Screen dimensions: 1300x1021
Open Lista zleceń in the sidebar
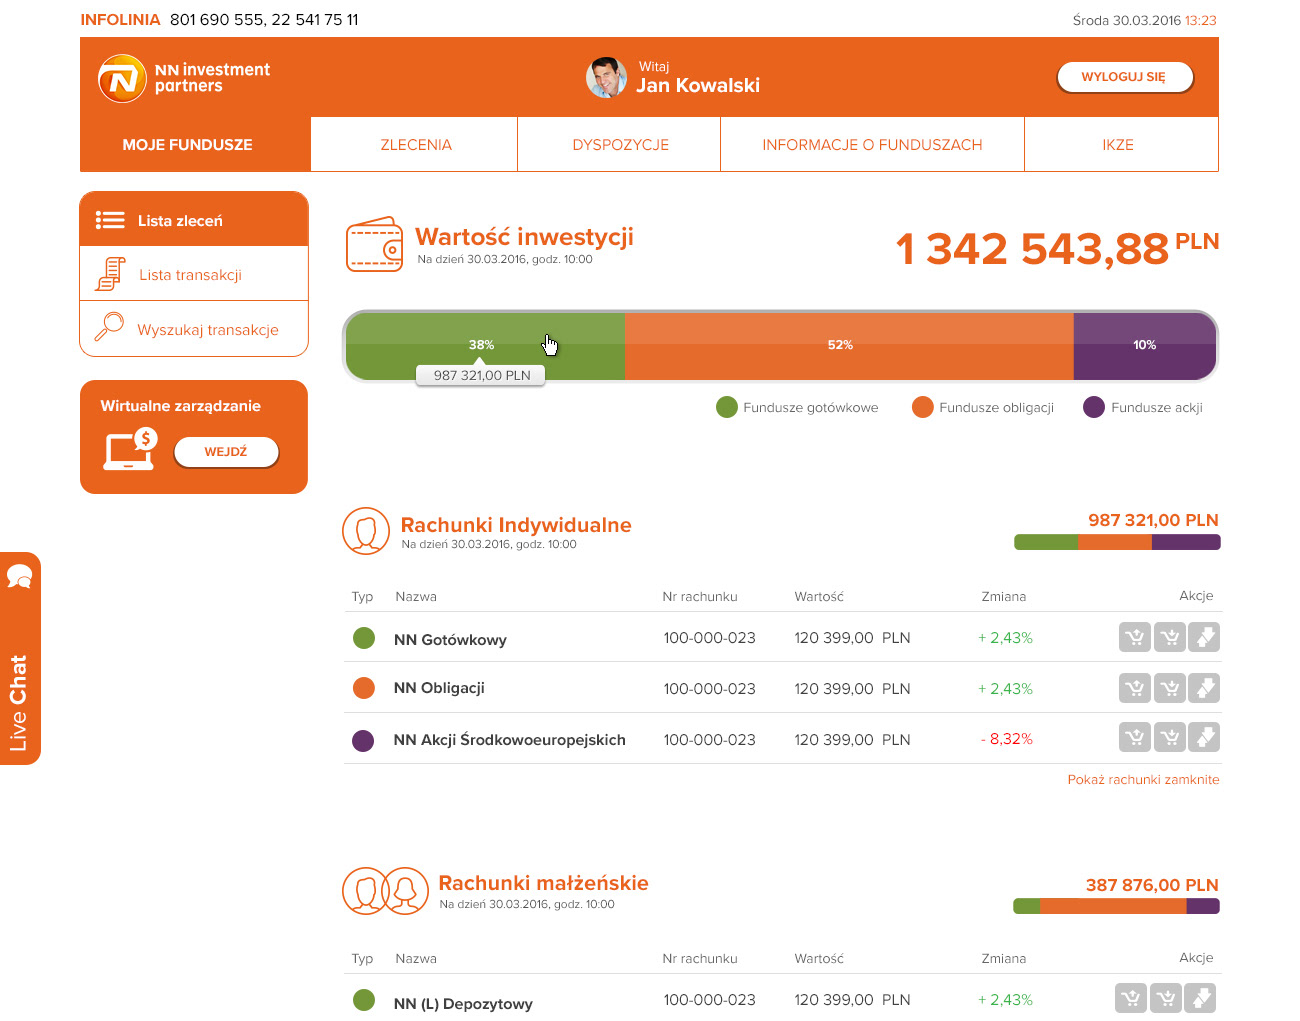(x=194, y=220)
